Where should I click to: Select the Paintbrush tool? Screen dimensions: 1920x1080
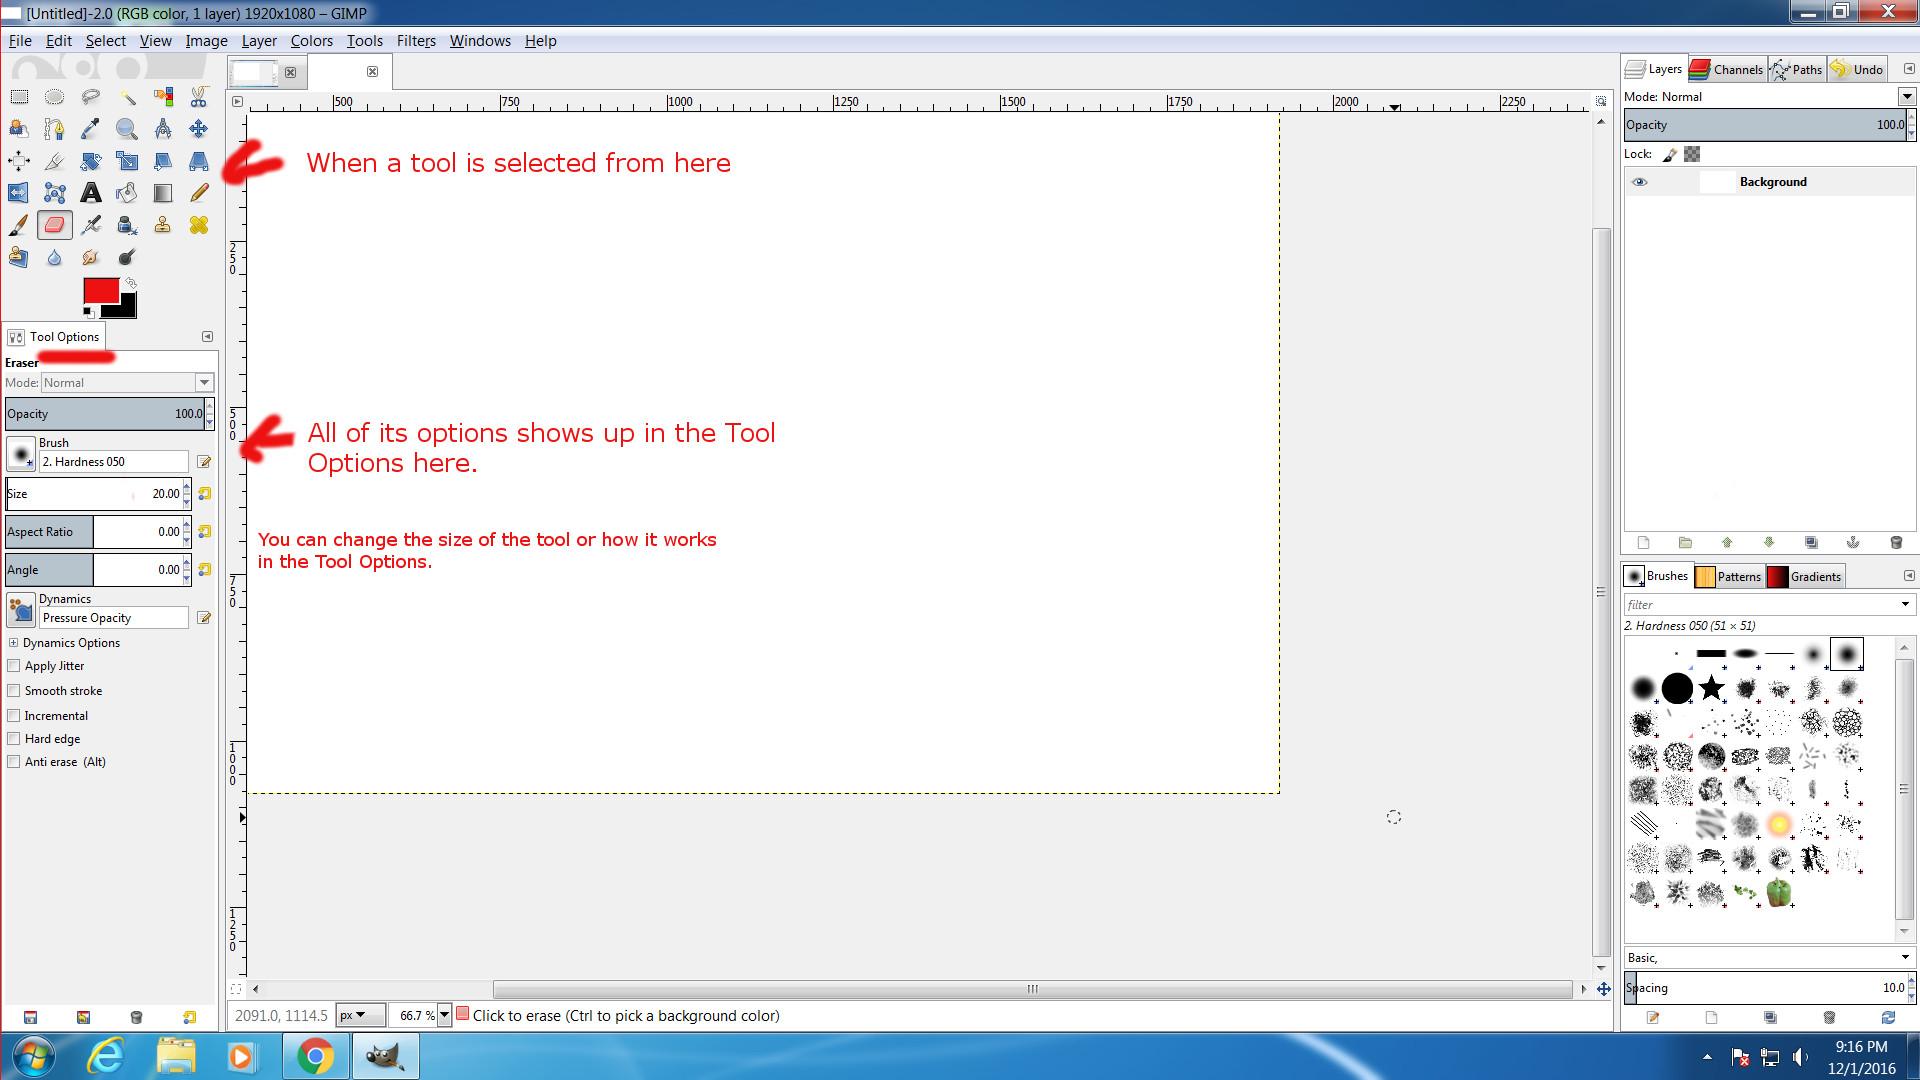pyautogui.click(x=19, y=226)
